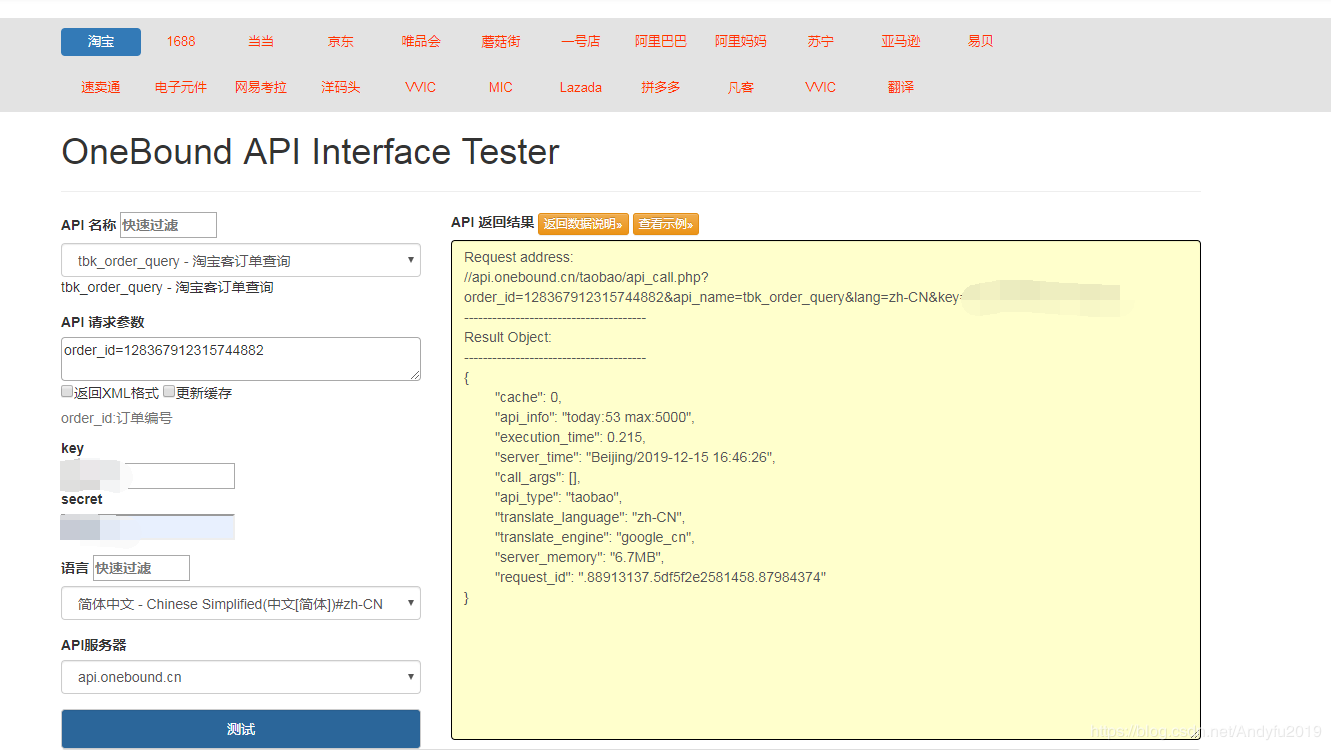This screenshot has width=1331, height=750.
Task: Click the "server_time" Beijing/2019-12-15 line
Action: click(x=635, y=457)
